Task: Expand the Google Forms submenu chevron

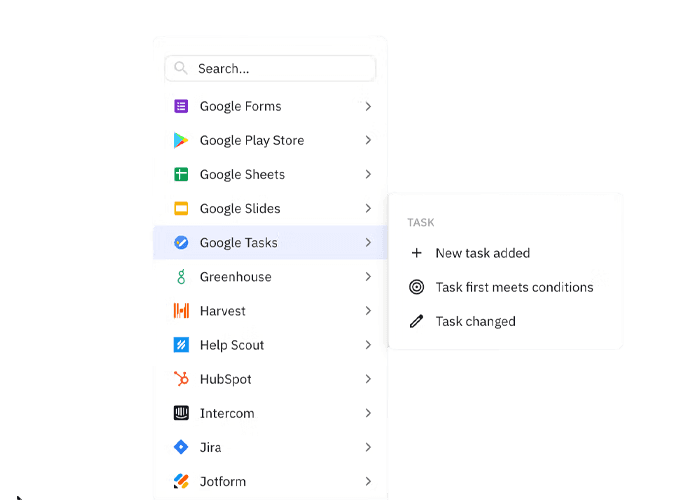Action: click(x=368, y=106)
